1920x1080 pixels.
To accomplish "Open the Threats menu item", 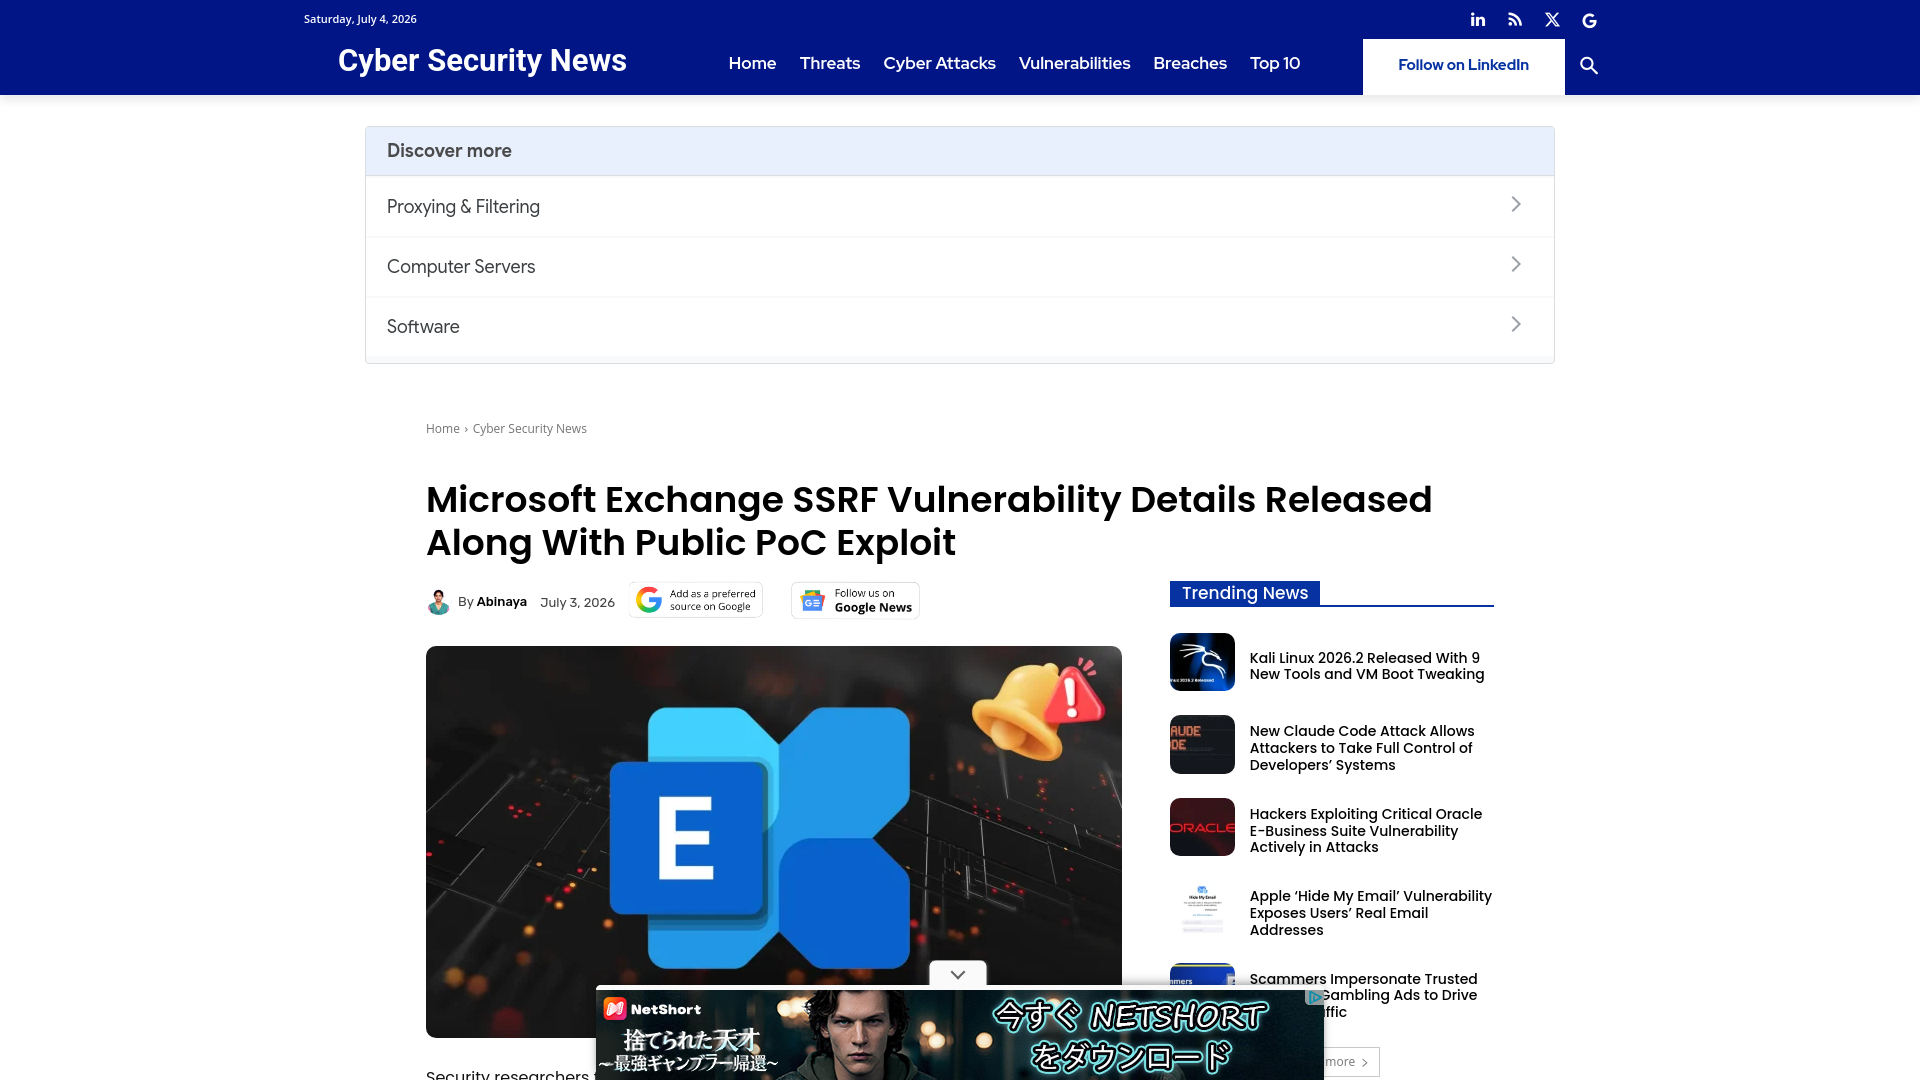I will tap(830, 63).
